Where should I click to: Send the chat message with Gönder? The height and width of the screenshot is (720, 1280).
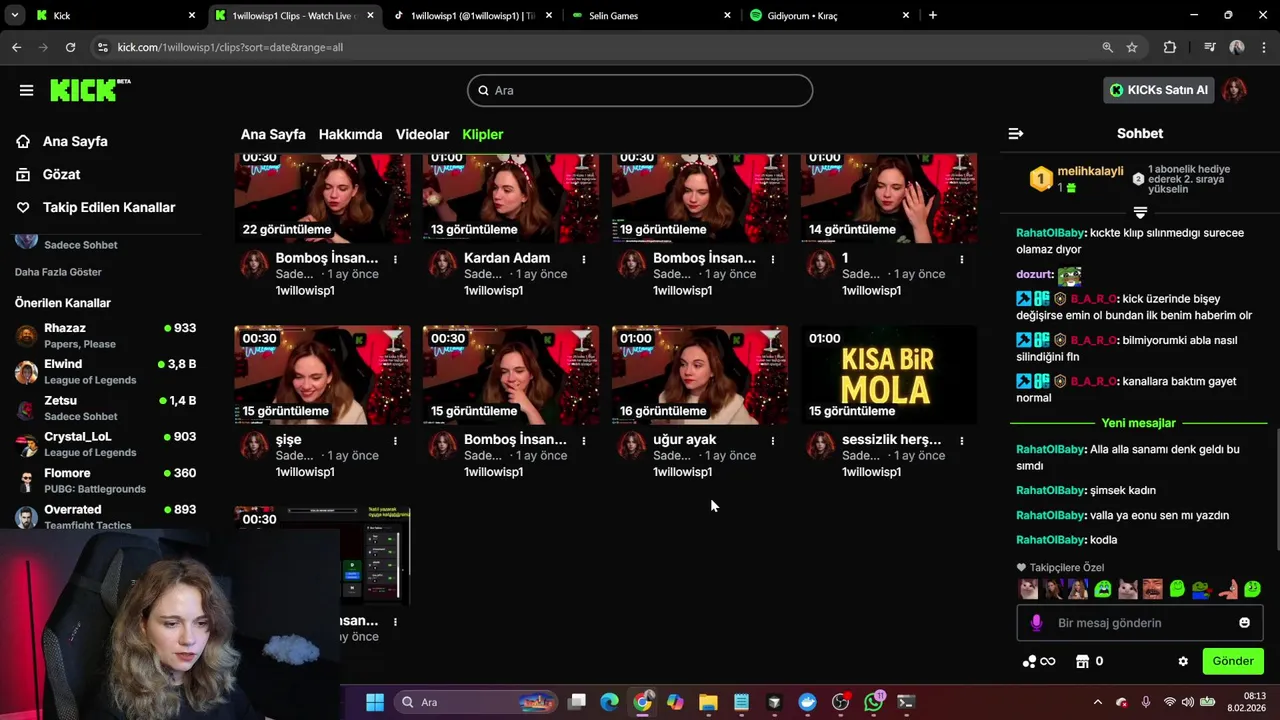1233,661
